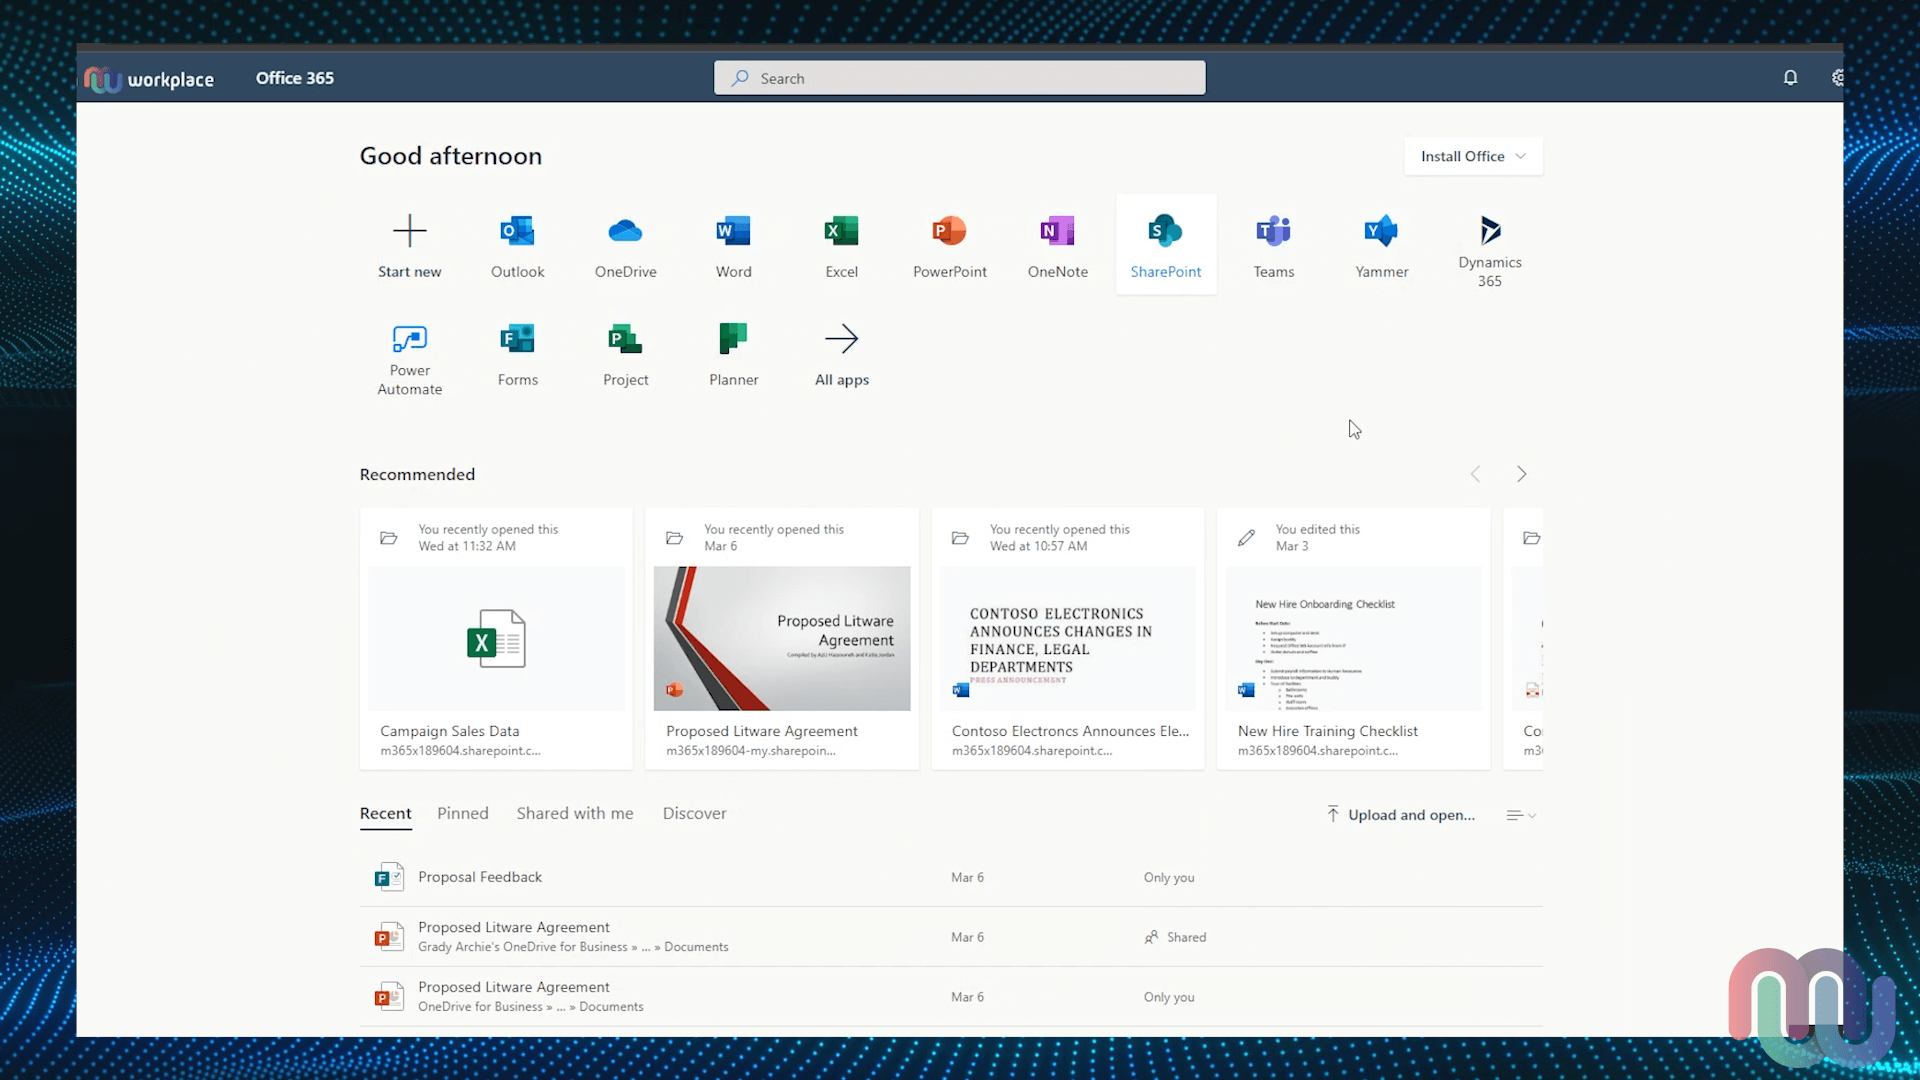Image resolution: width=1920 pixels, height=1080 pixels.
Task: Open the Yammer app
Action: pos(1381,245)
